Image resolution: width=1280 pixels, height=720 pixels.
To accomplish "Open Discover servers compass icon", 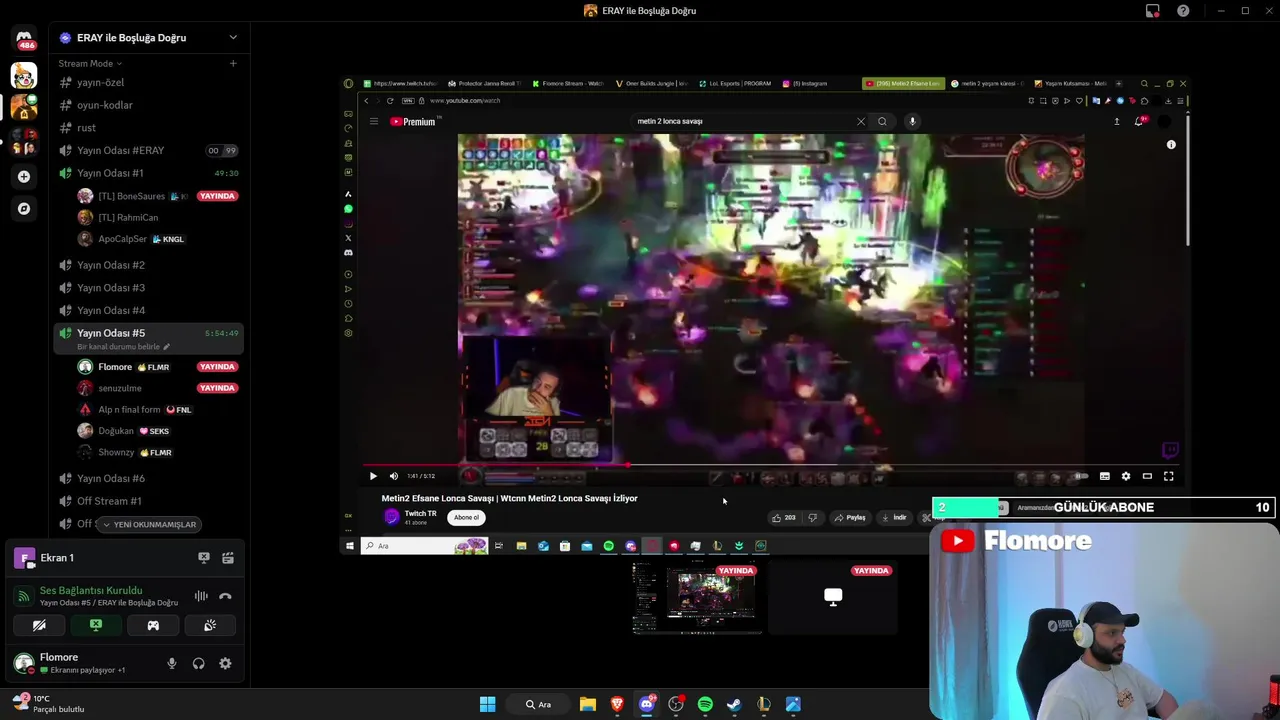I will point(24,209).
